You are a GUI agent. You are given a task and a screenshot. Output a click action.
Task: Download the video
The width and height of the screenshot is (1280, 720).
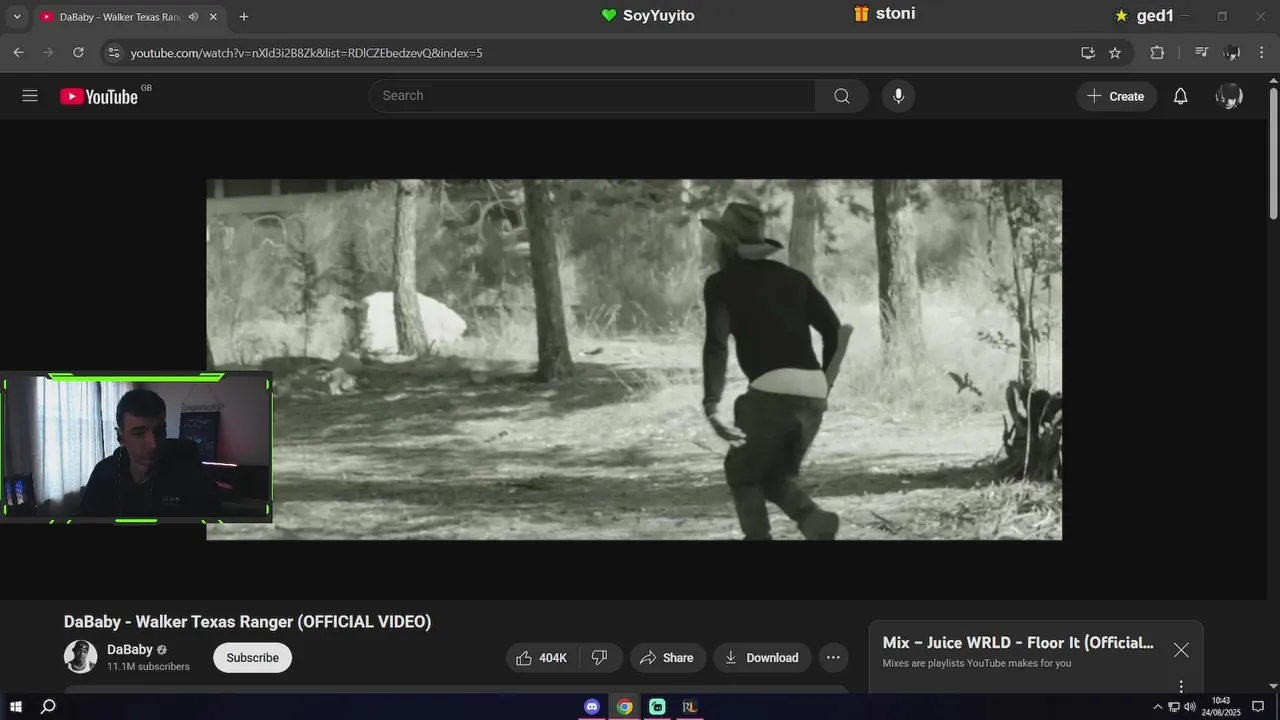pos(762,658)
